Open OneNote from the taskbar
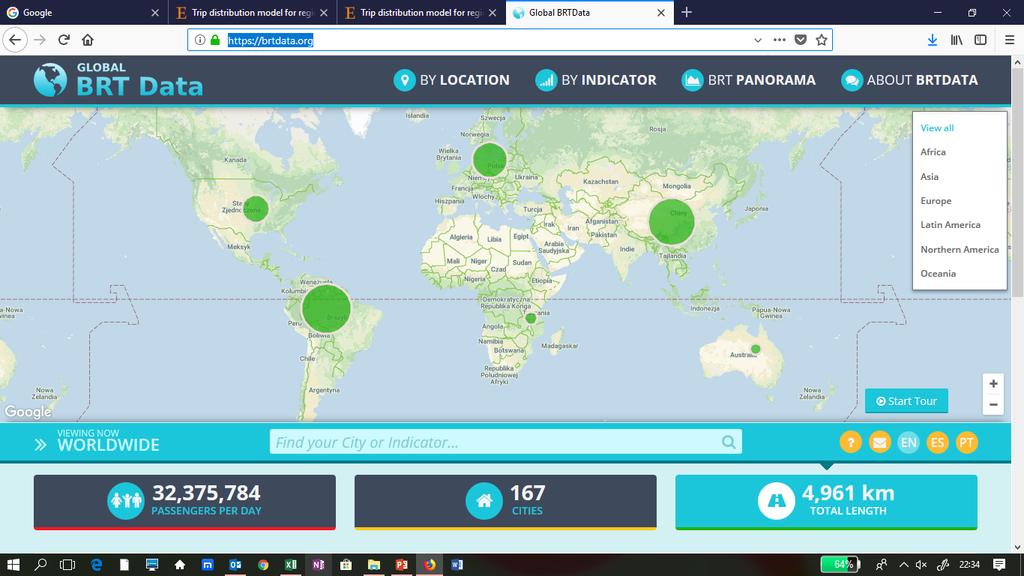Screen dimensions: 1024x576 pyautogui.click(x=318, y=564)
